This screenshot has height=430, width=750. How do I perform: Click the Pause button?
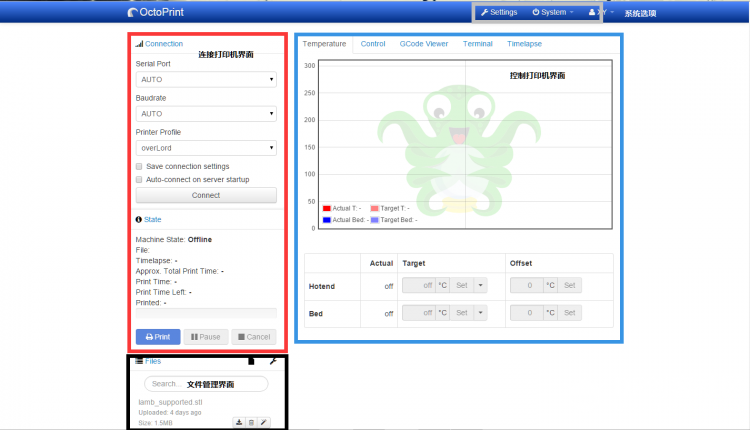pos(206,337)
